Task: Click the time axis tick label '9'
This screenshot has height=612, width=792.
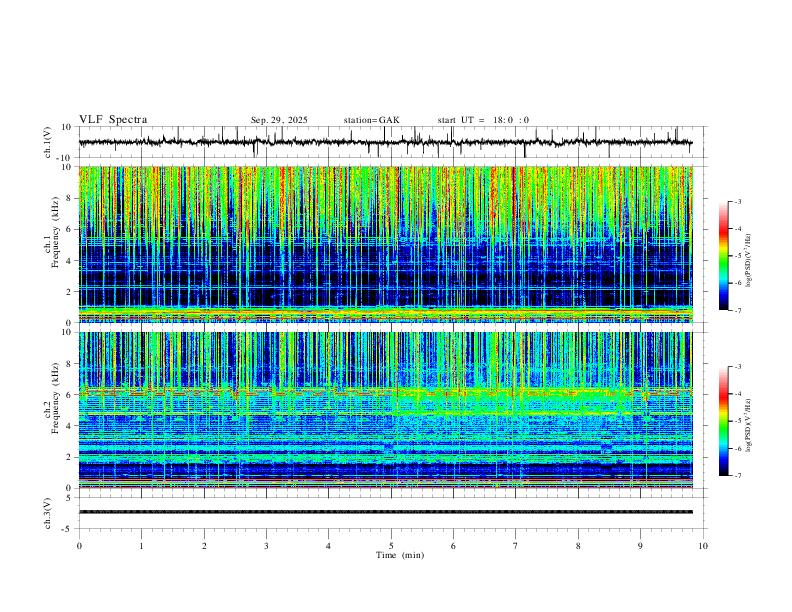Action: point(640,546)
